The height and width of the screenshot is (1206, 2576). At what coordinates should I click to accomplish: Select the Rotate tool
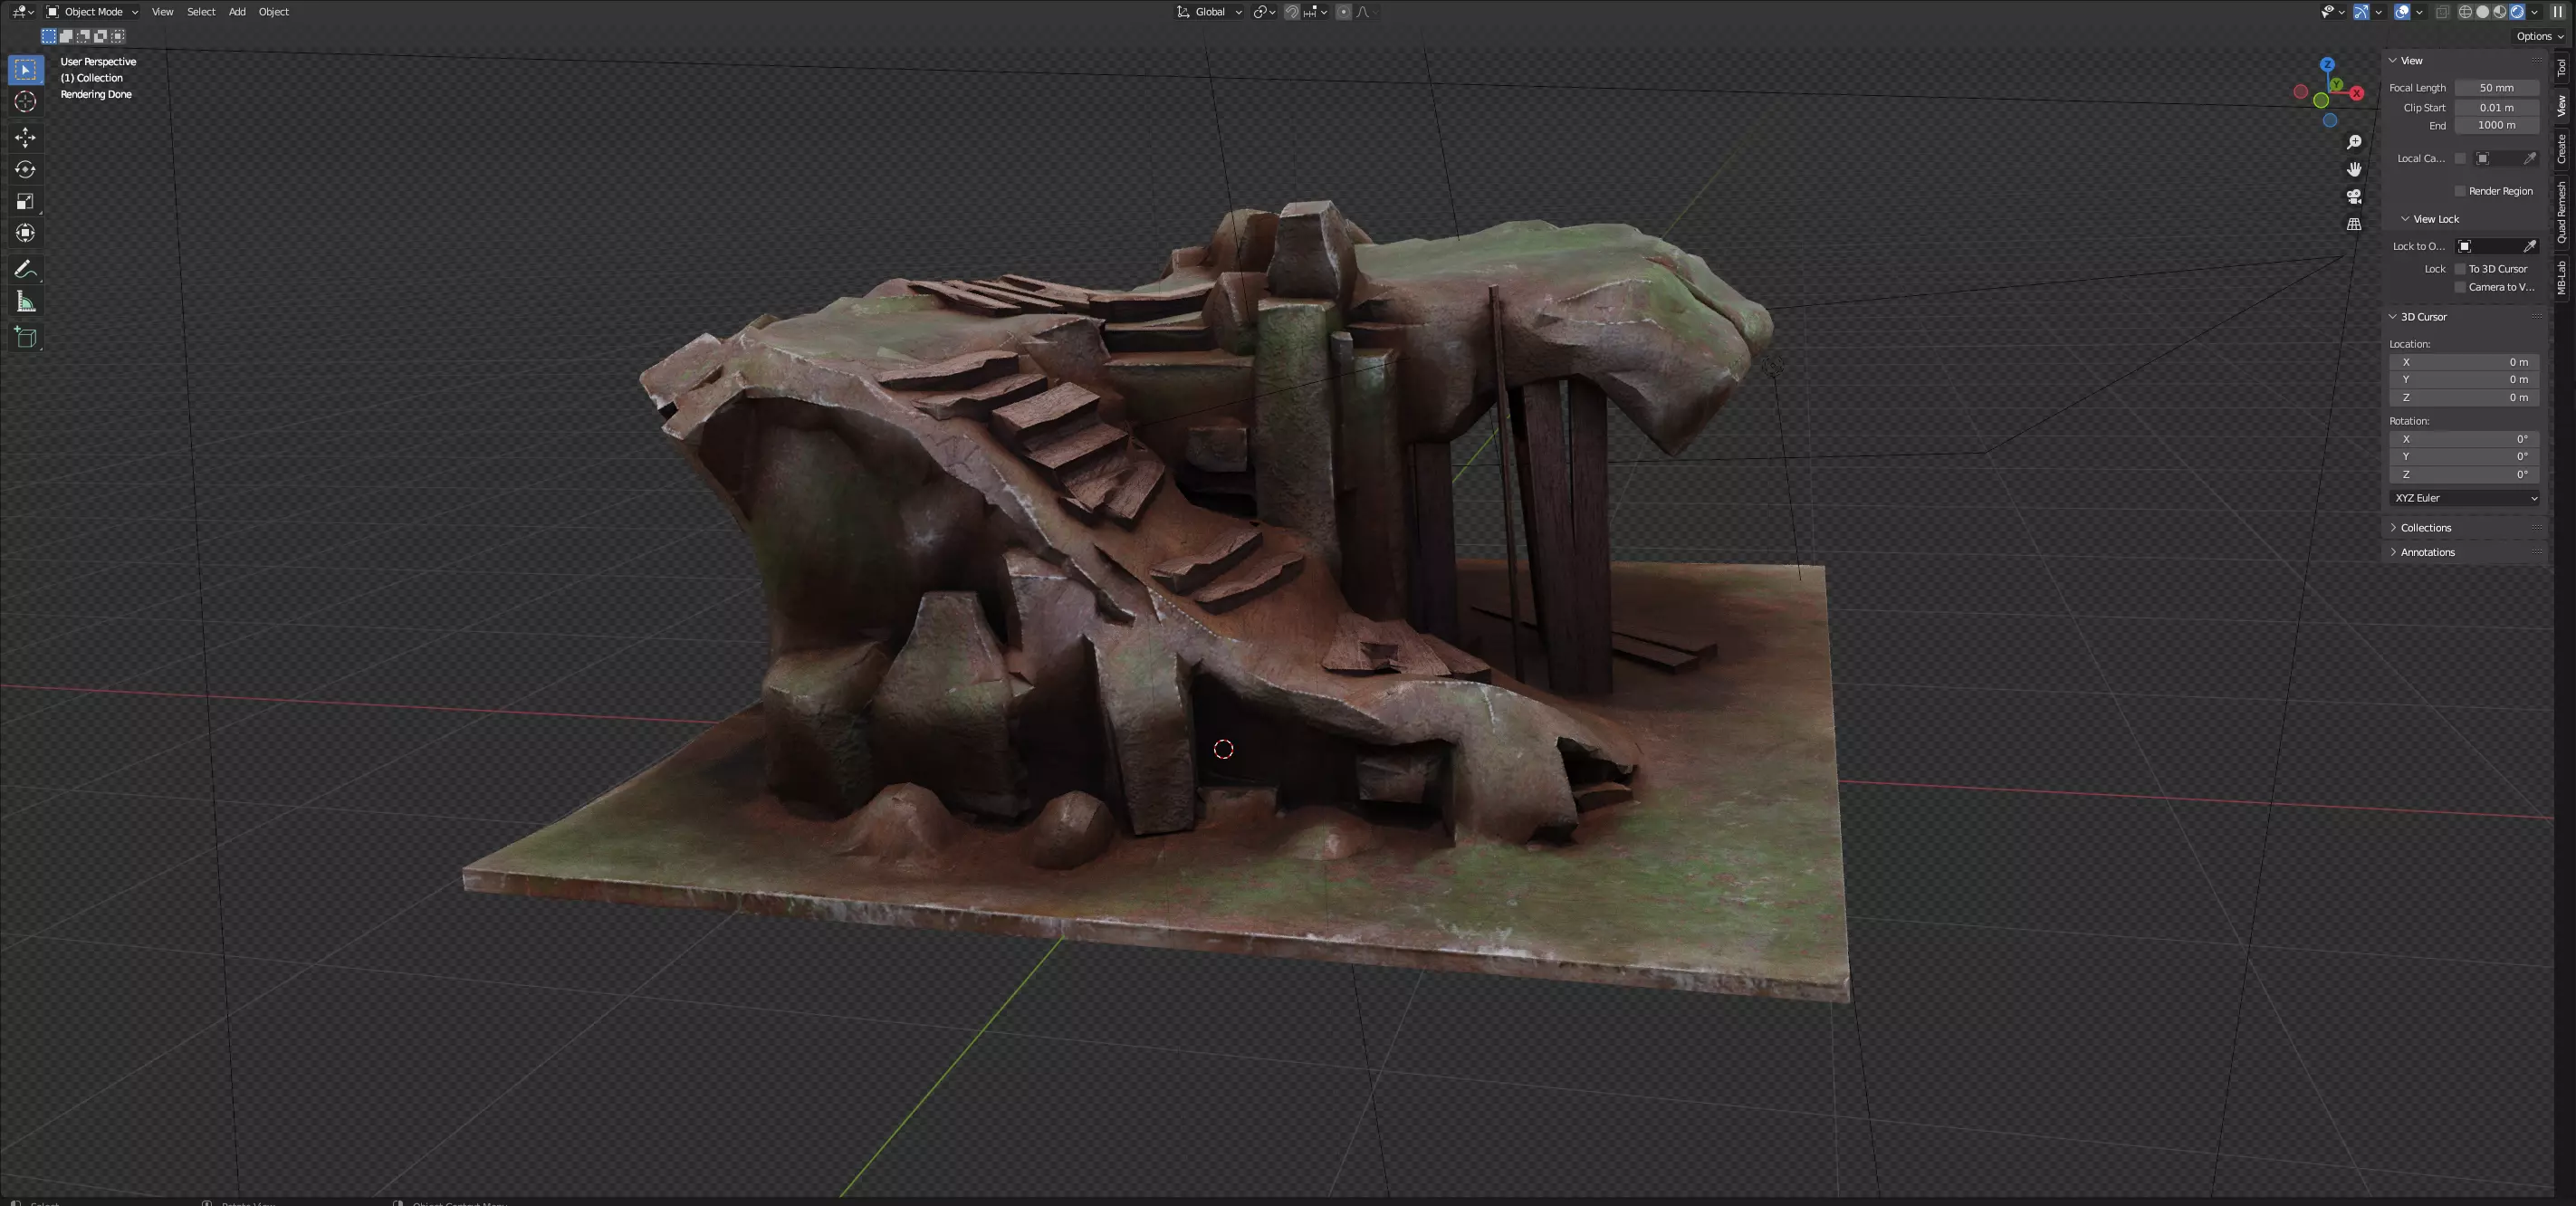(x=25, y=169)
